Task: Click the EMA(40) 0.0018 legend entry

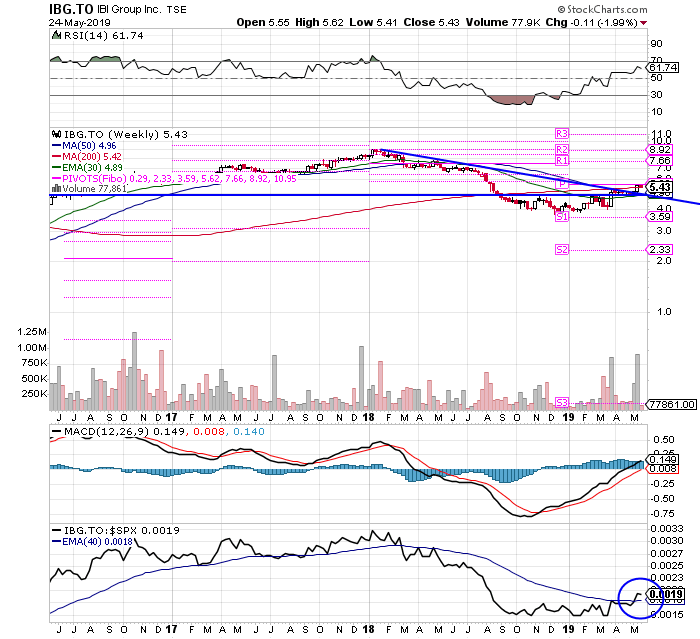Action: (92, 542)
